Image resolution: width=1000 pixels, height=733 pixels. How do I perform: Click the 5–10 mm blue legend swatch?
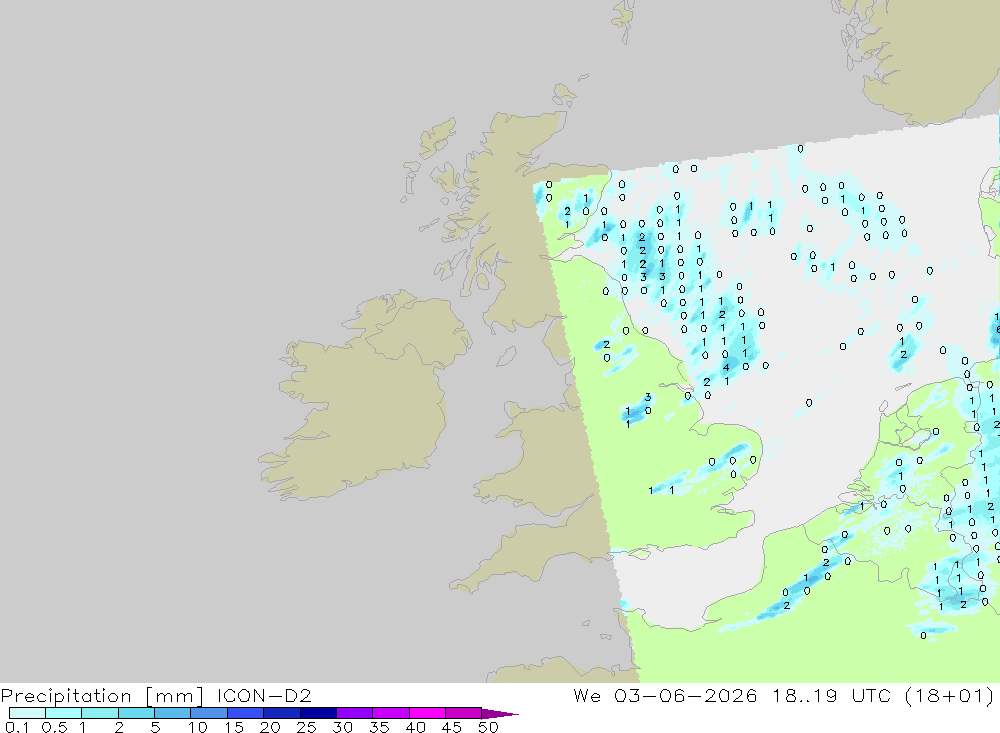click(x=172, y=713)
